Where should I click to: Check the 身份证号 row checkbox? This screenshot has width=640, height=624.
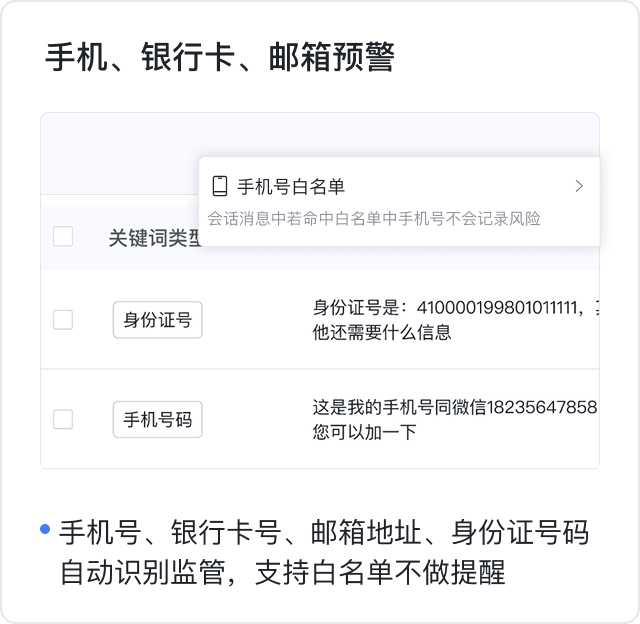(63, 320)
